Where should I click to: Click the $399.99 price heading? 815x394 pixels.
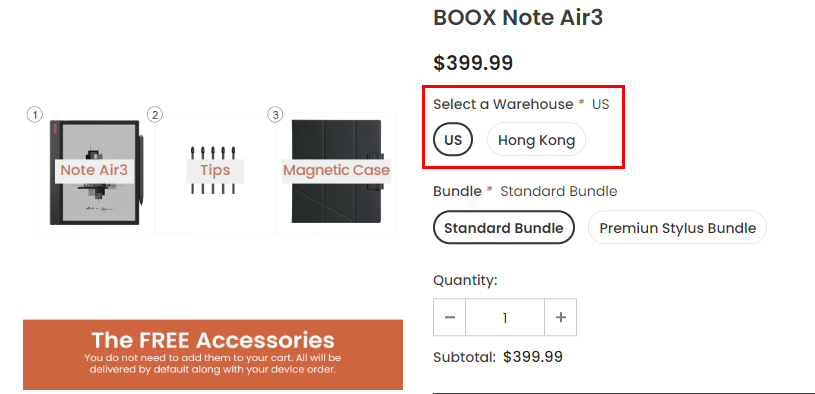tap(473, 63)
